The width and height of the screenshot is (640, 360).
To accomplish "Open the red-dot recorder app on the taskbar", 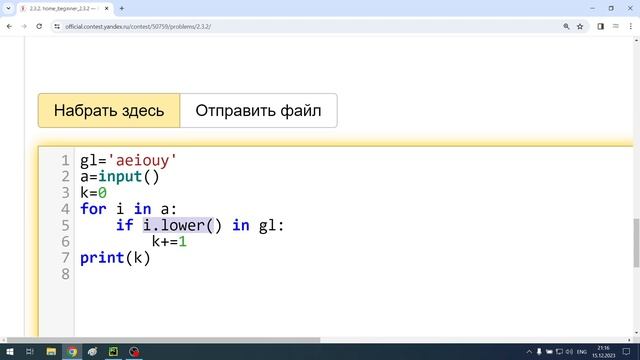I will tap(134, 351).
